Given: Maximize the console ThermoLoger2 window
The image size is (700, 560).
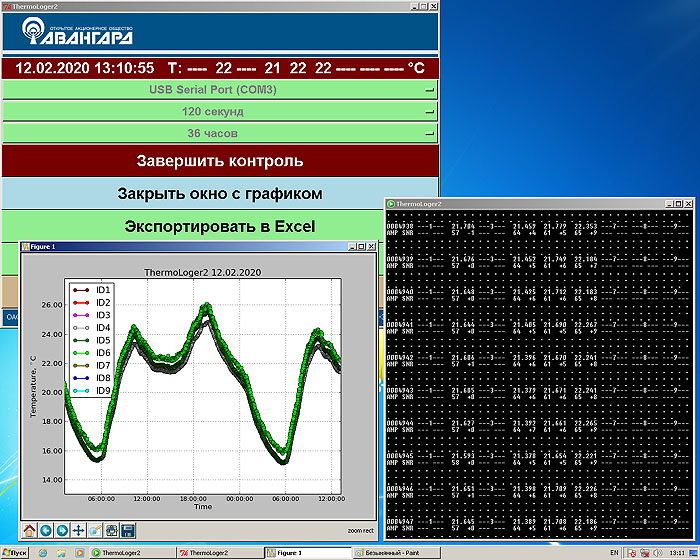Looking at the screenshot, I should coord(678,204).
